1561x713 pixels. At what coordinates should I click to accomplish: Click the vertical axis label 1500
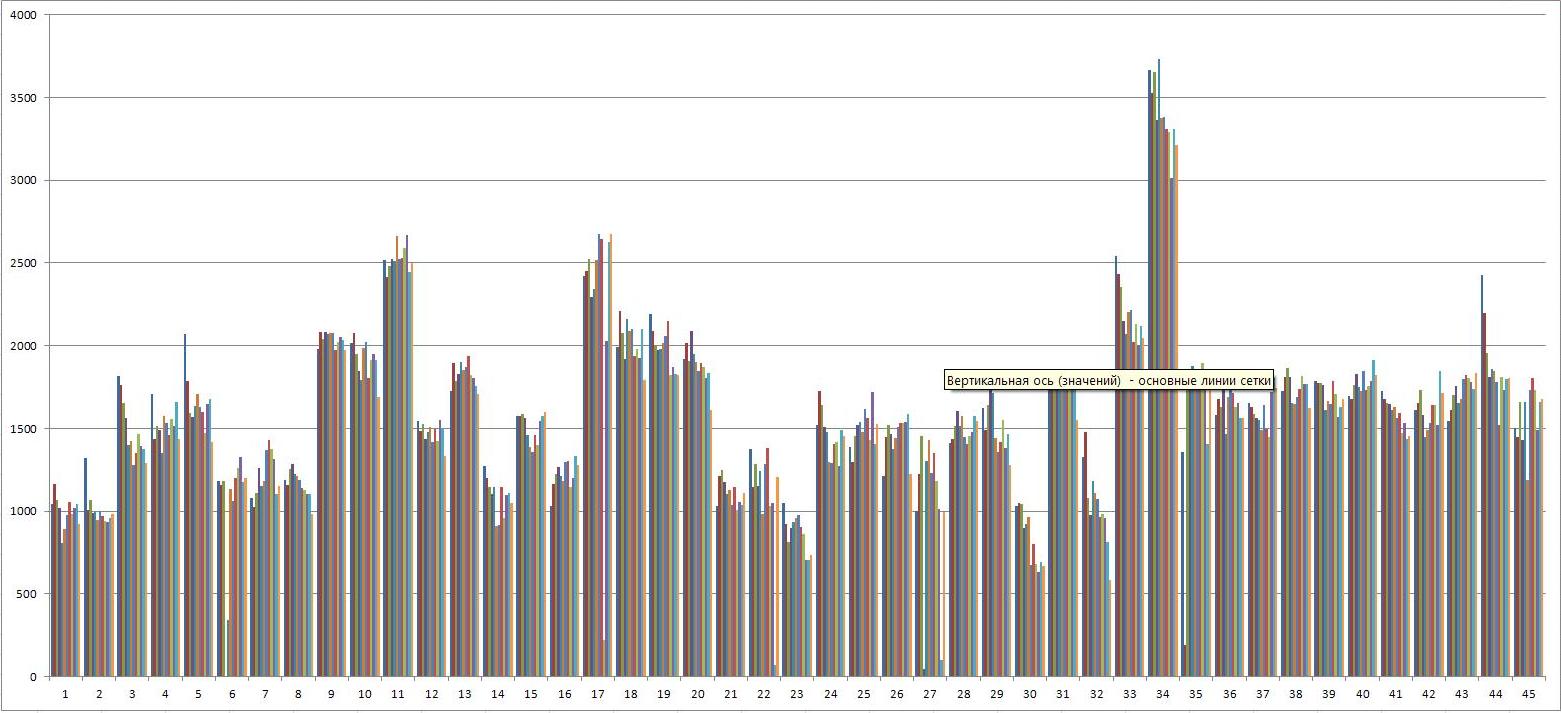[x=24, y=429]
